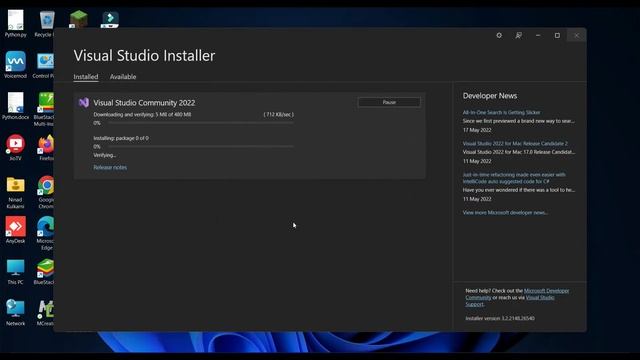
Task: Launch AnyDesk from the desktop
Action: [16, 230]
